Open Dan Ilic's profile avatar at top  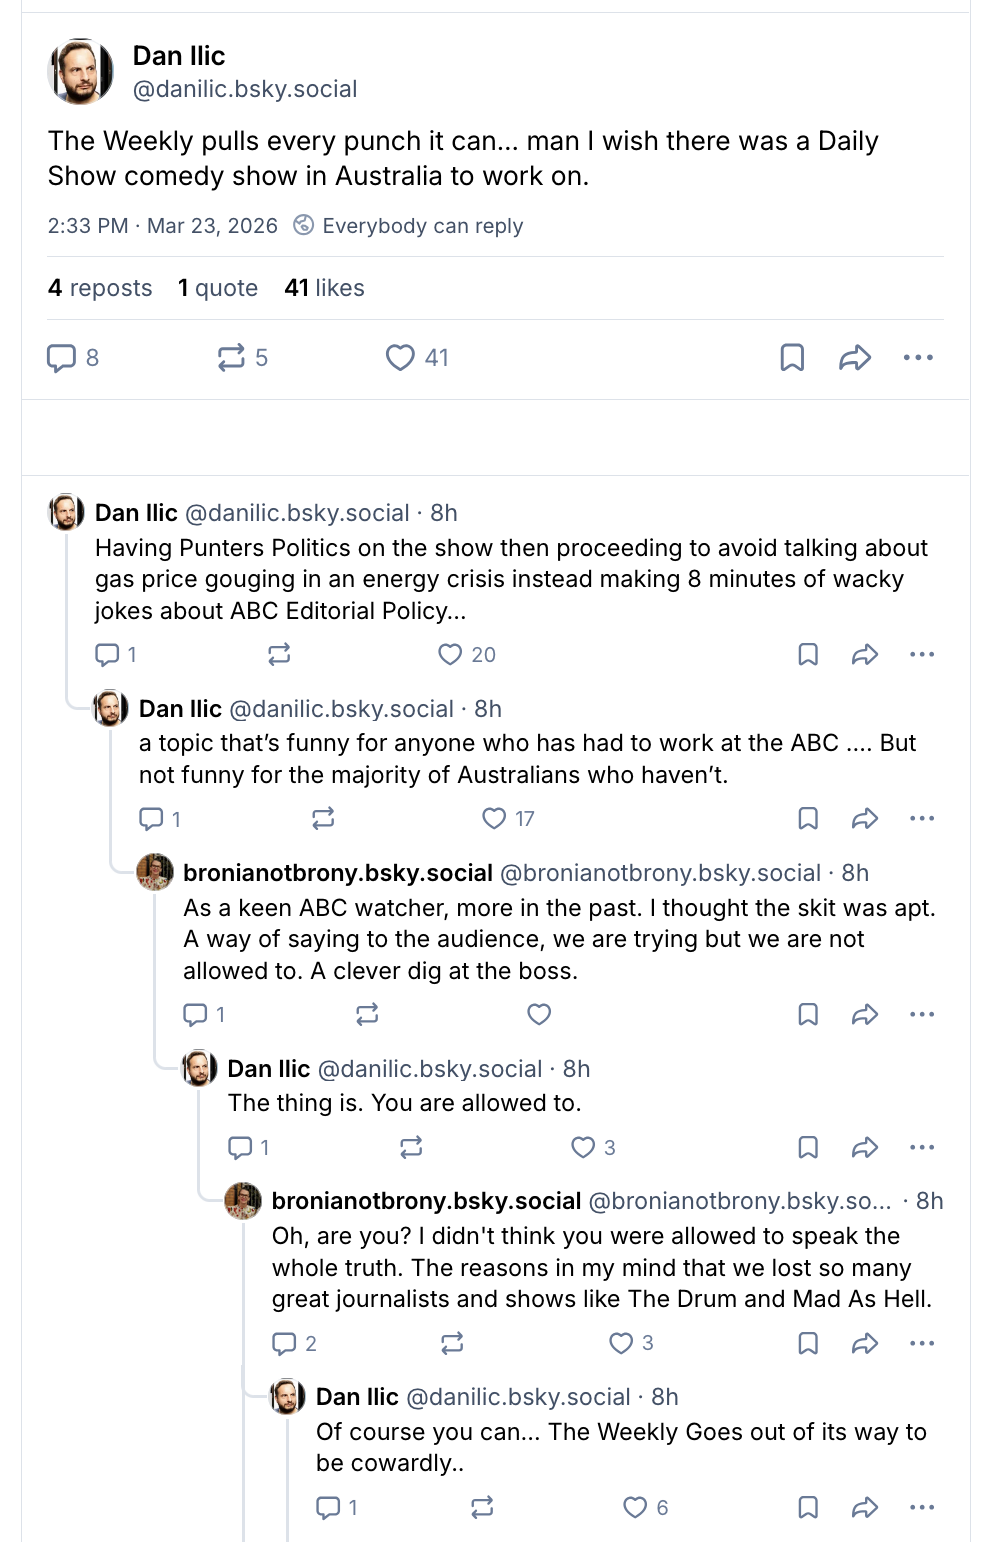(81, 72)
